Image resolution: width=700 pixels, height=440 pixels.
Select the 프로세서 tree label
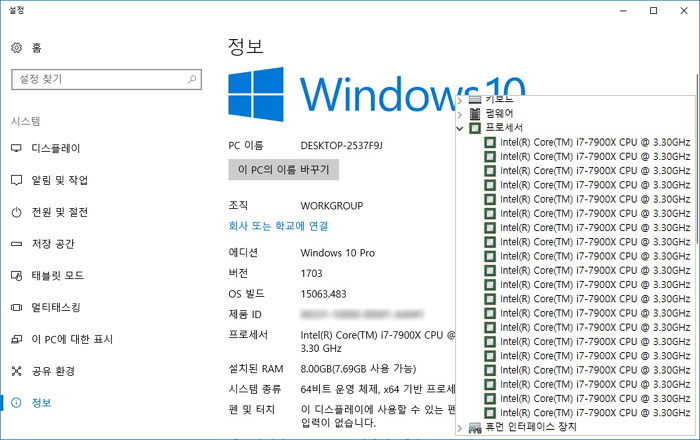click(x=504, y=128)
